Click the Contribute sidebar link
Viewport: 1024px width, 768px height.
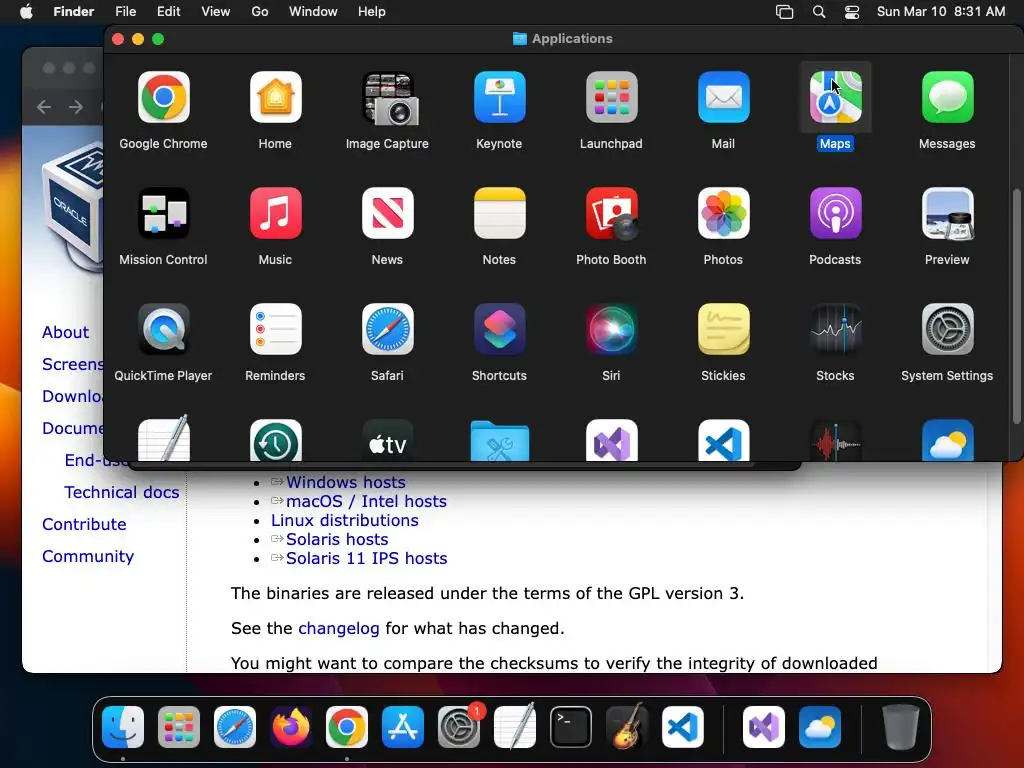coord(84,524)
